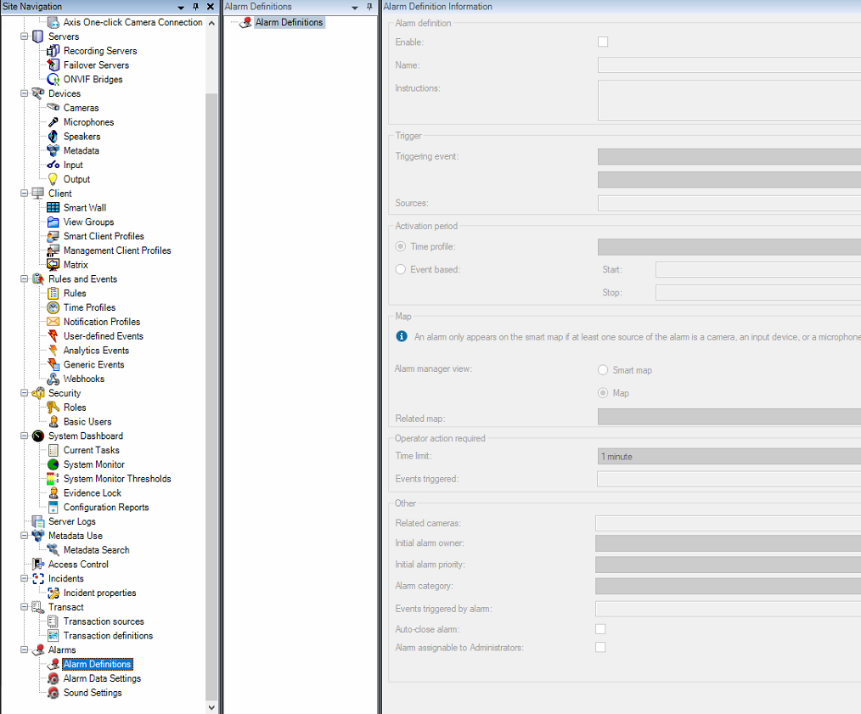
Task: Toggle the Auto-close alarm checkbox
Action: [600, 629]
